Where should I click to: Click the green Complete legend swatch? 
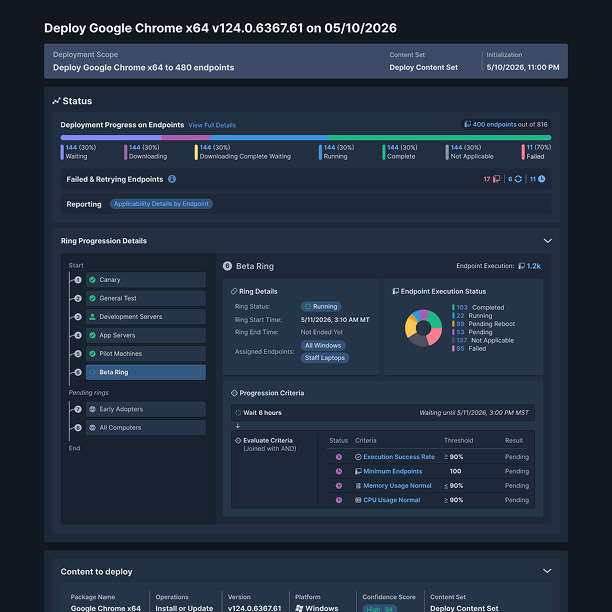click(384, 152)
